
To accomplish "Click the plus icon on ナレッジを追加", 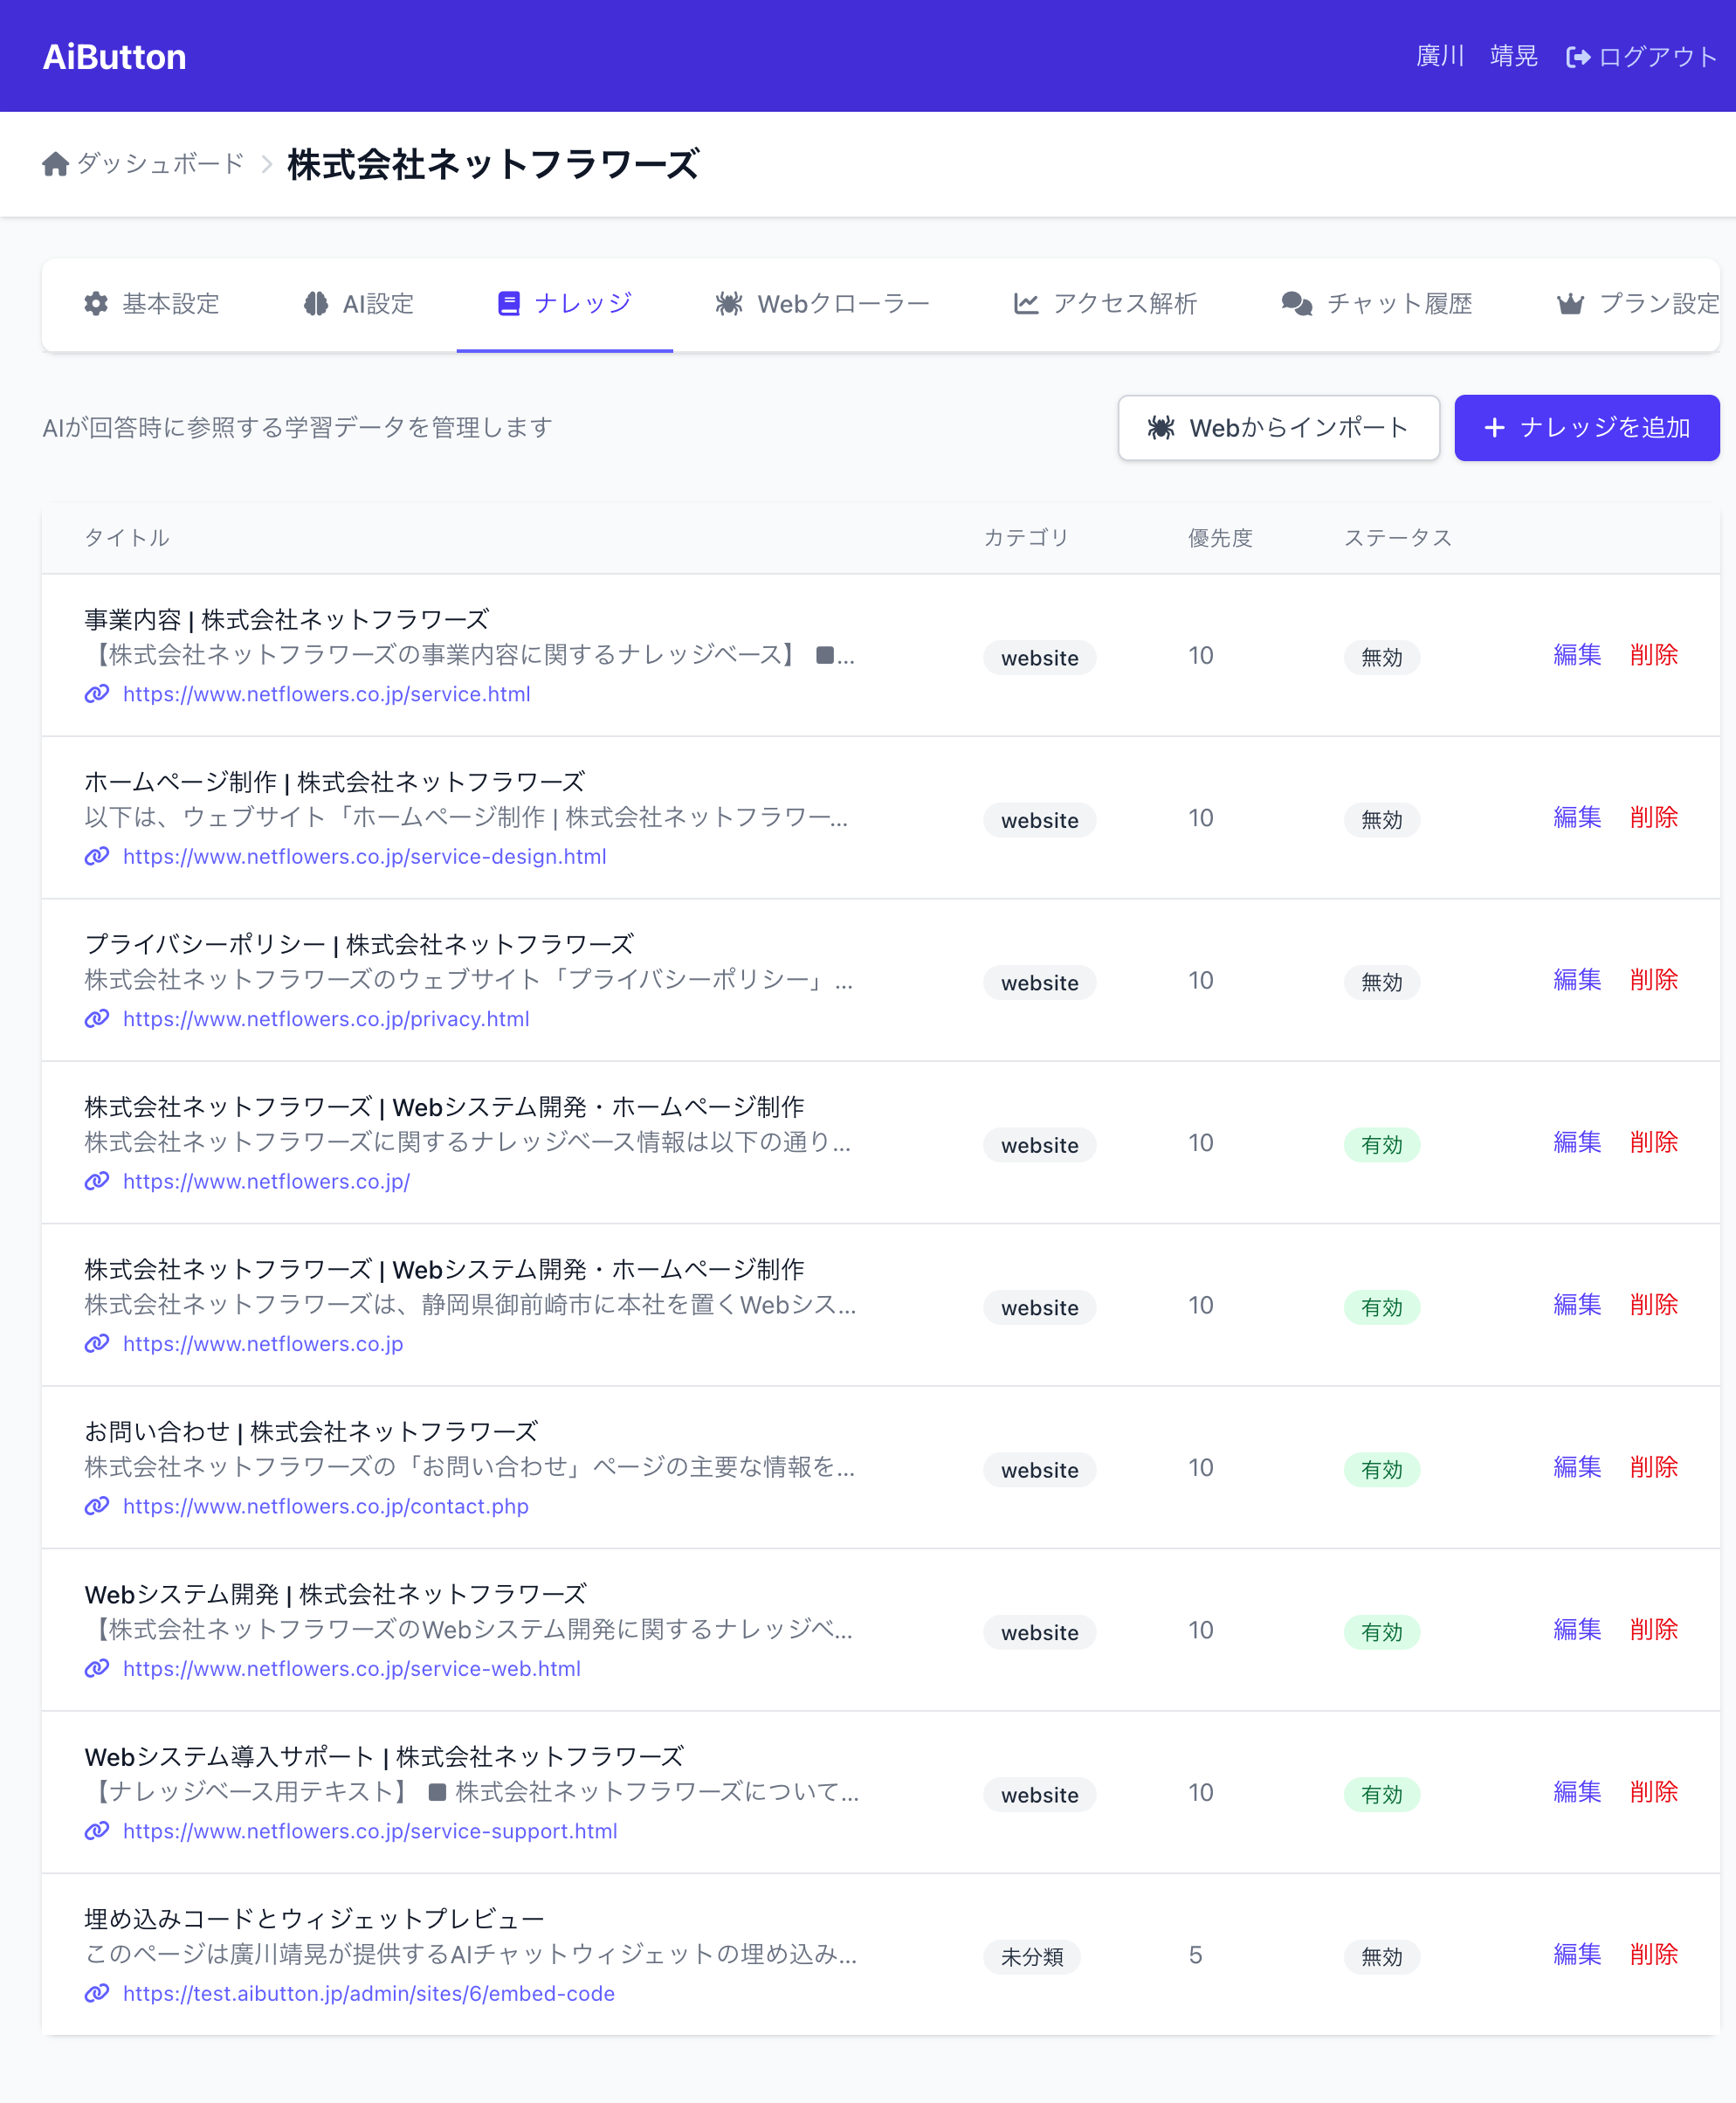I will coord(1495,428).
